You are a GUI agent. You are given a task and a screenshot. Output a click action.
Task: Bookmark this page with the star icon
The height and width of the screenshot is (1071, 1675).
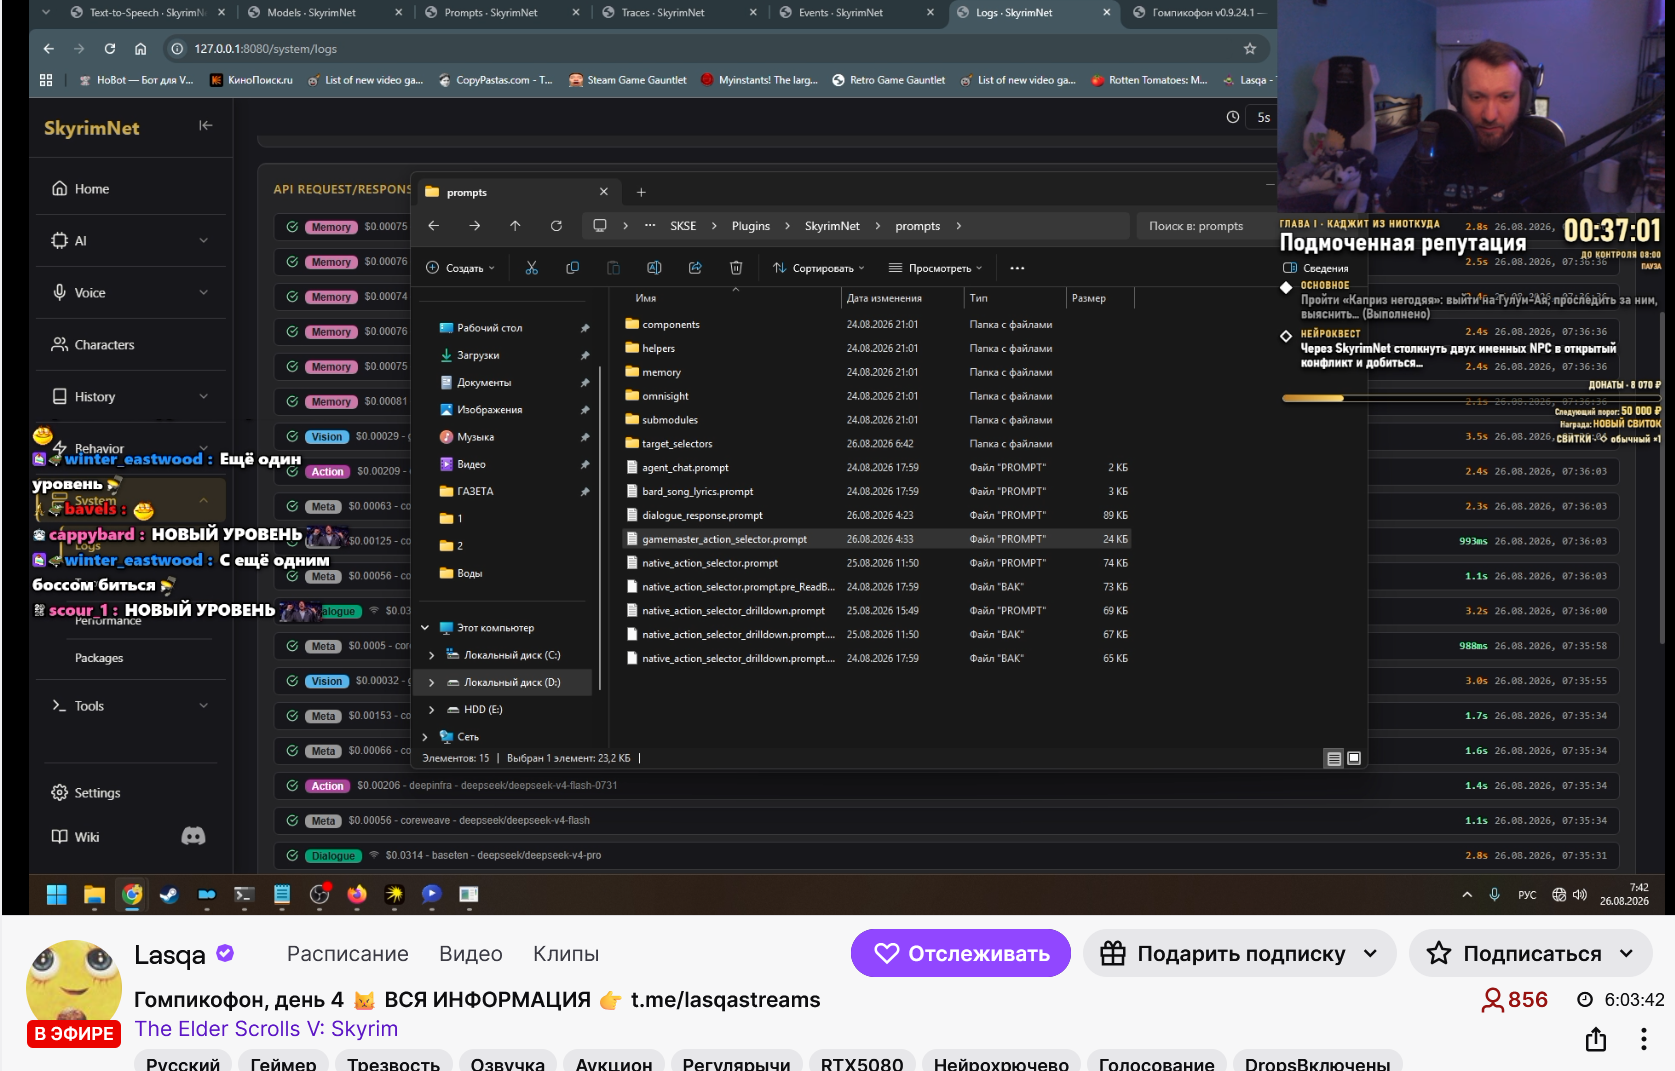pyautogui.click(x=1249, y=48)
